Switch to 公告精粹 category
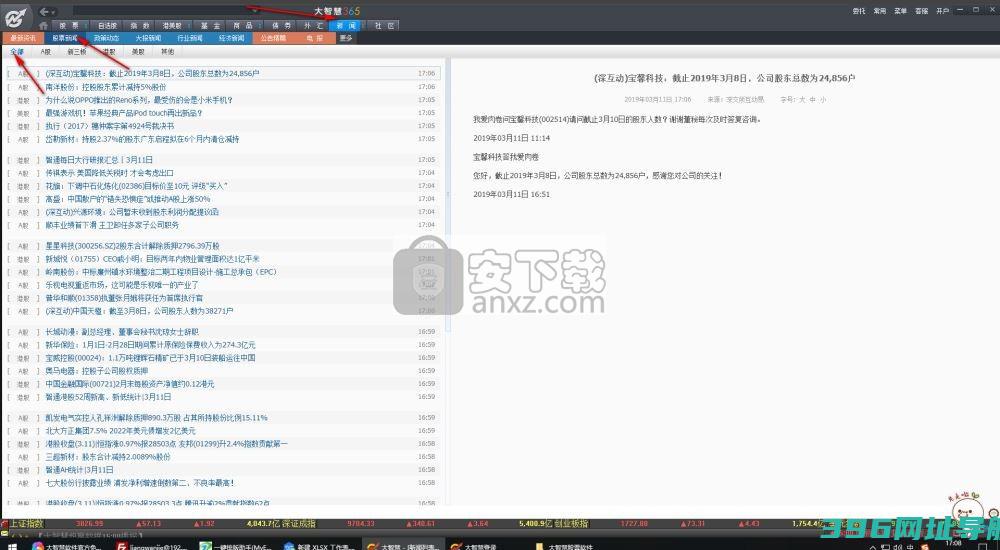The height and width of the screenshot is (550, 1000). click(274, 38)
